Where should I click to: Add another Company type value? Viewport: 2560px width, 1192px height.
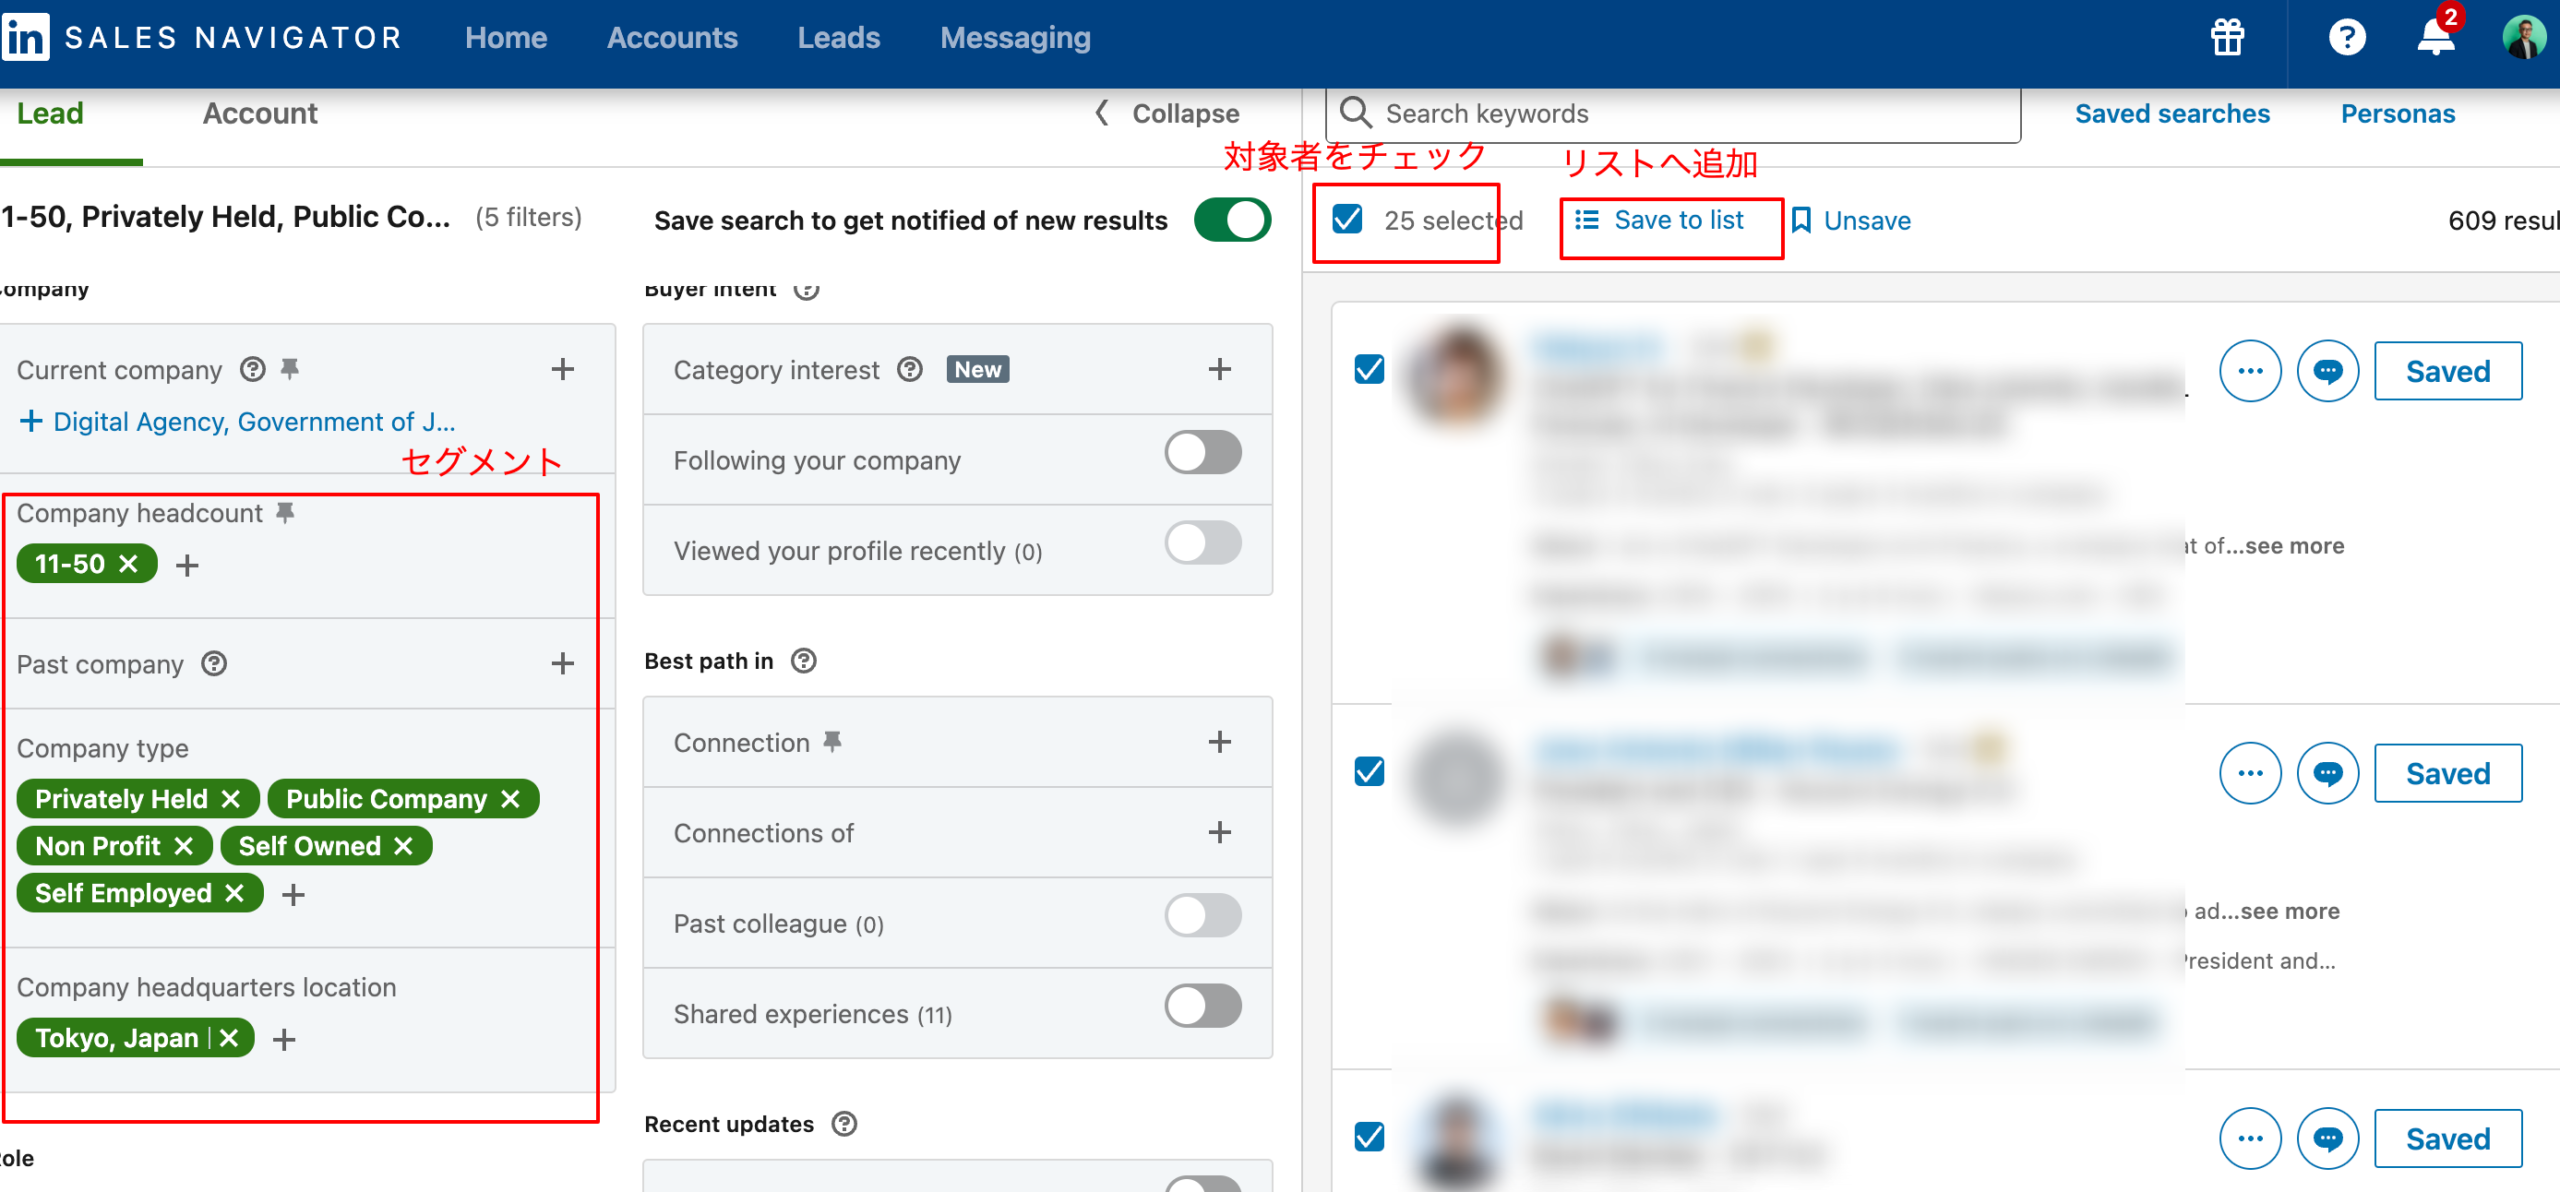pyautogui.click(x=293, y=895)
